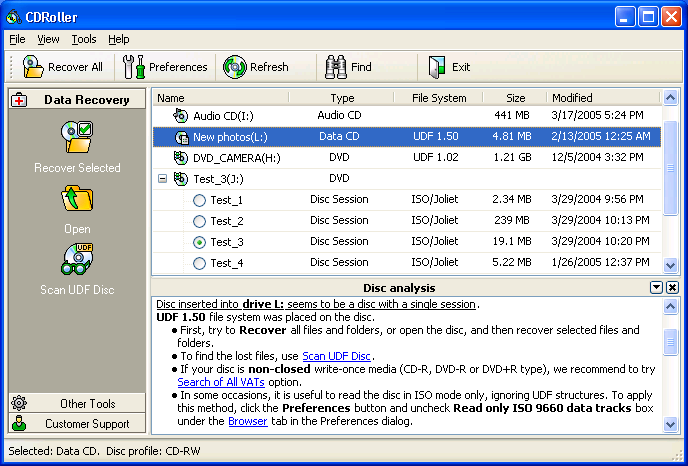This screenshot has height=466, width=688.
Task: Select the Test_1 session radio button
Action: click(x=199, y=200)
